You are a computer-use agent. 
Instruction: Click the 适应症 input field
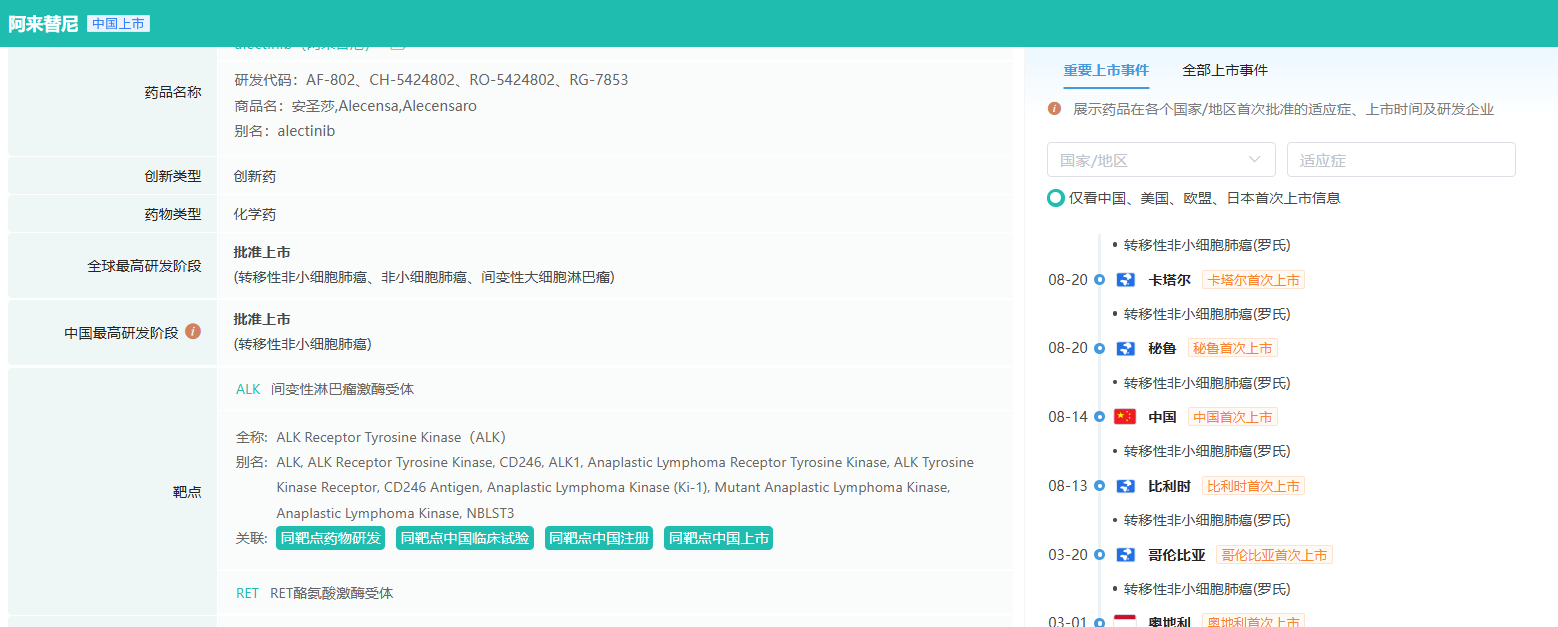(x=1401, y=160)
